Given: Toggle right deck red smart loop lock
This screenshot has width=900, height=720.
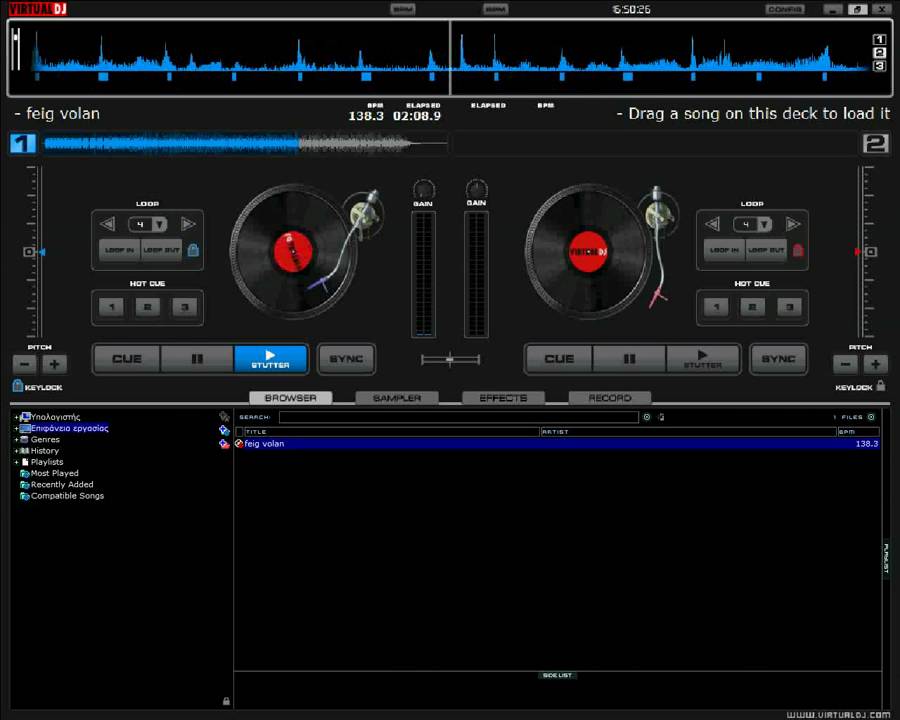Looking at the screenshot, I should click(x=798, y=250).
